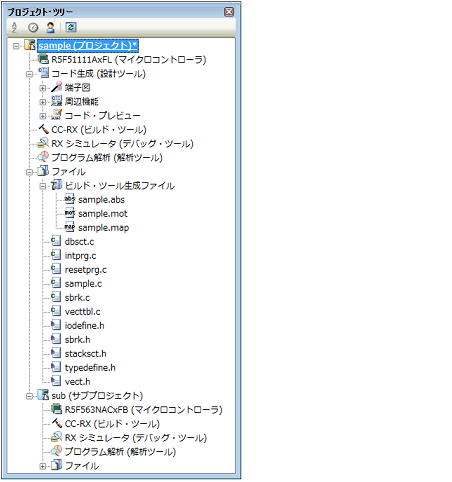Click the RX シミュレータ debug tool icon

(43, 143)
